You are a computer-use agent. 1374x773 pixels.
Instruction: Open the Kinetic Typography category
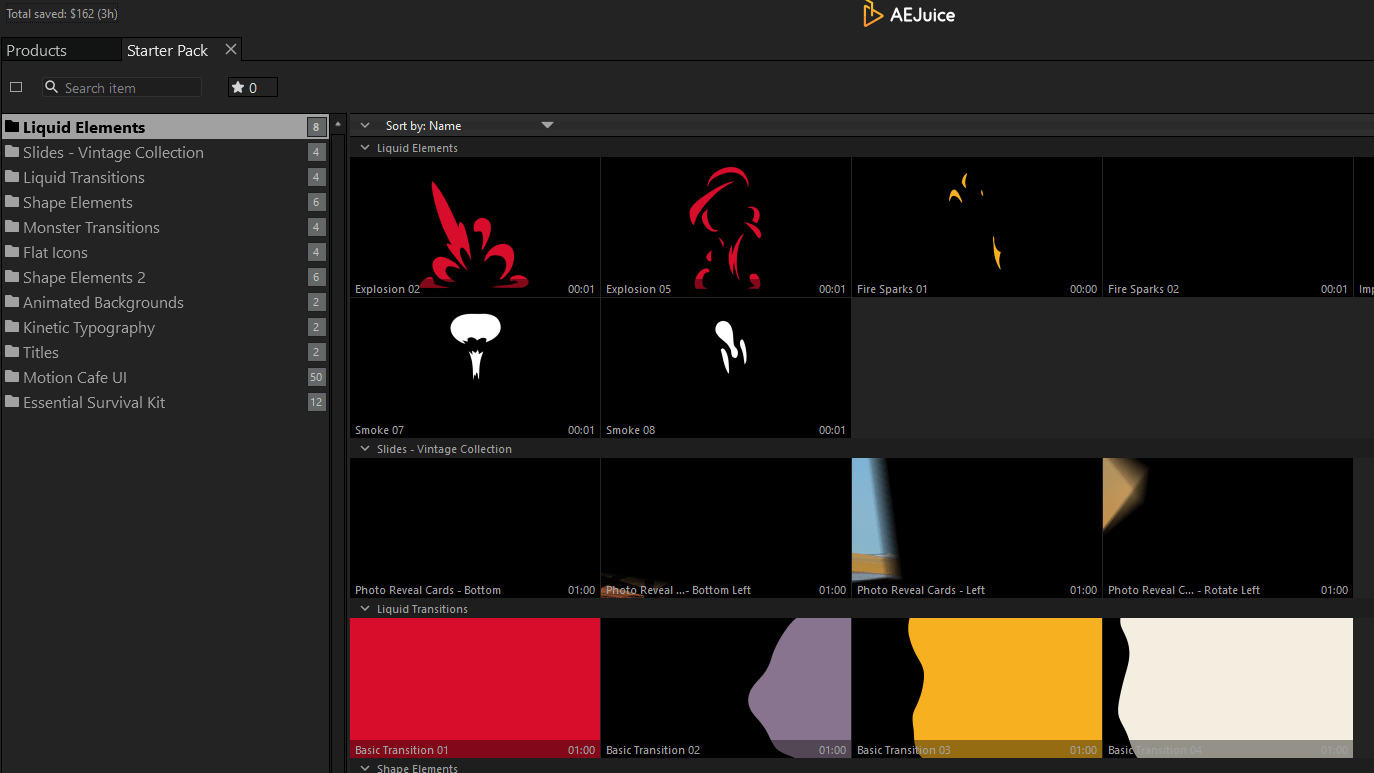click(164, 327)
